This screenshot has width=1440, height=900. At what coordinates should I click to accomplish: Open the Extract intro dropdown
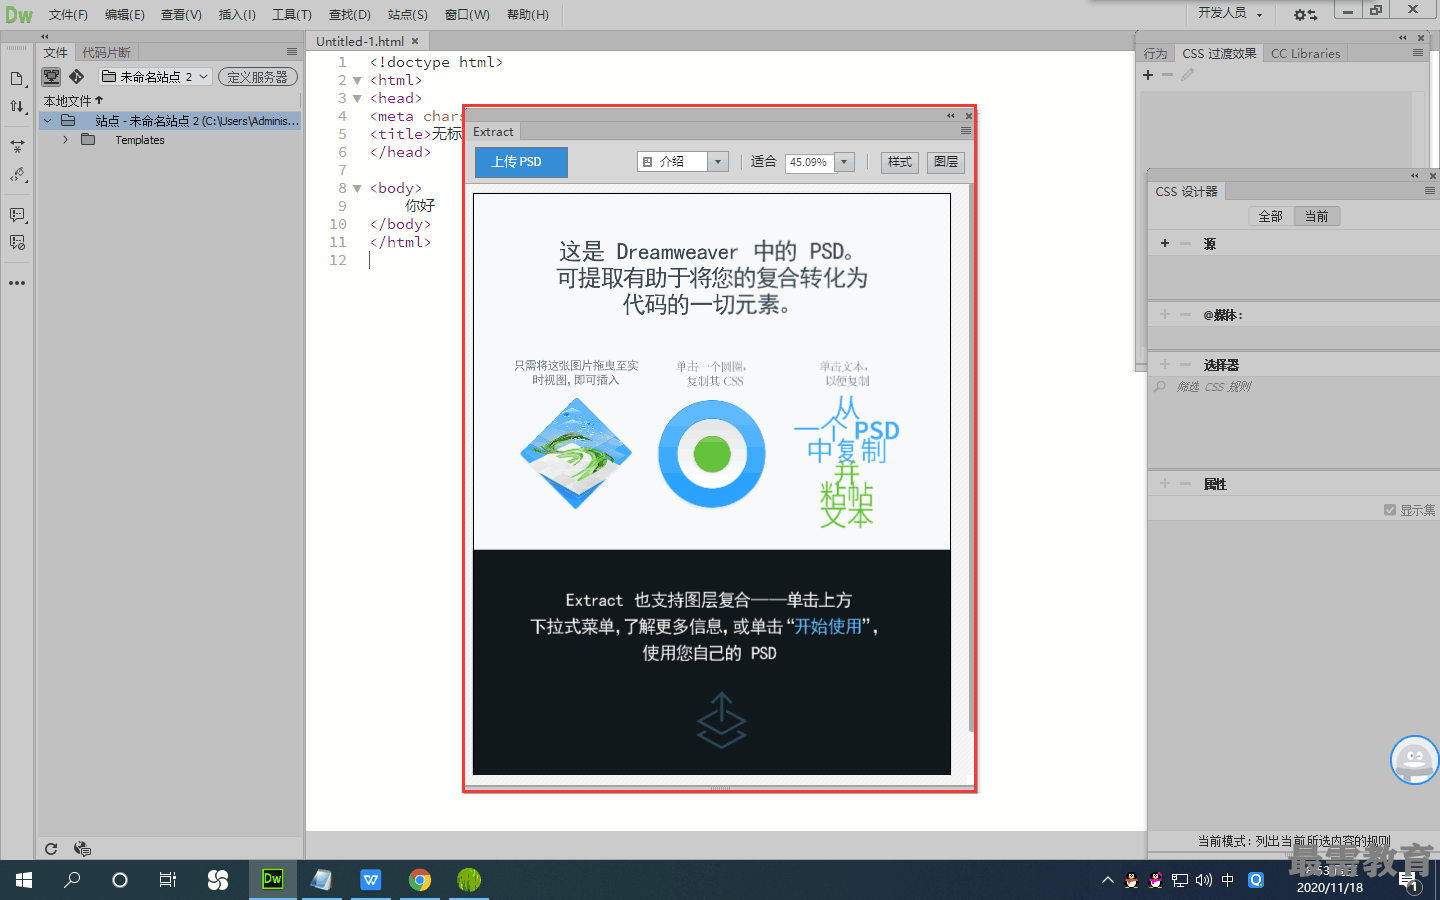tap(683, 161)
